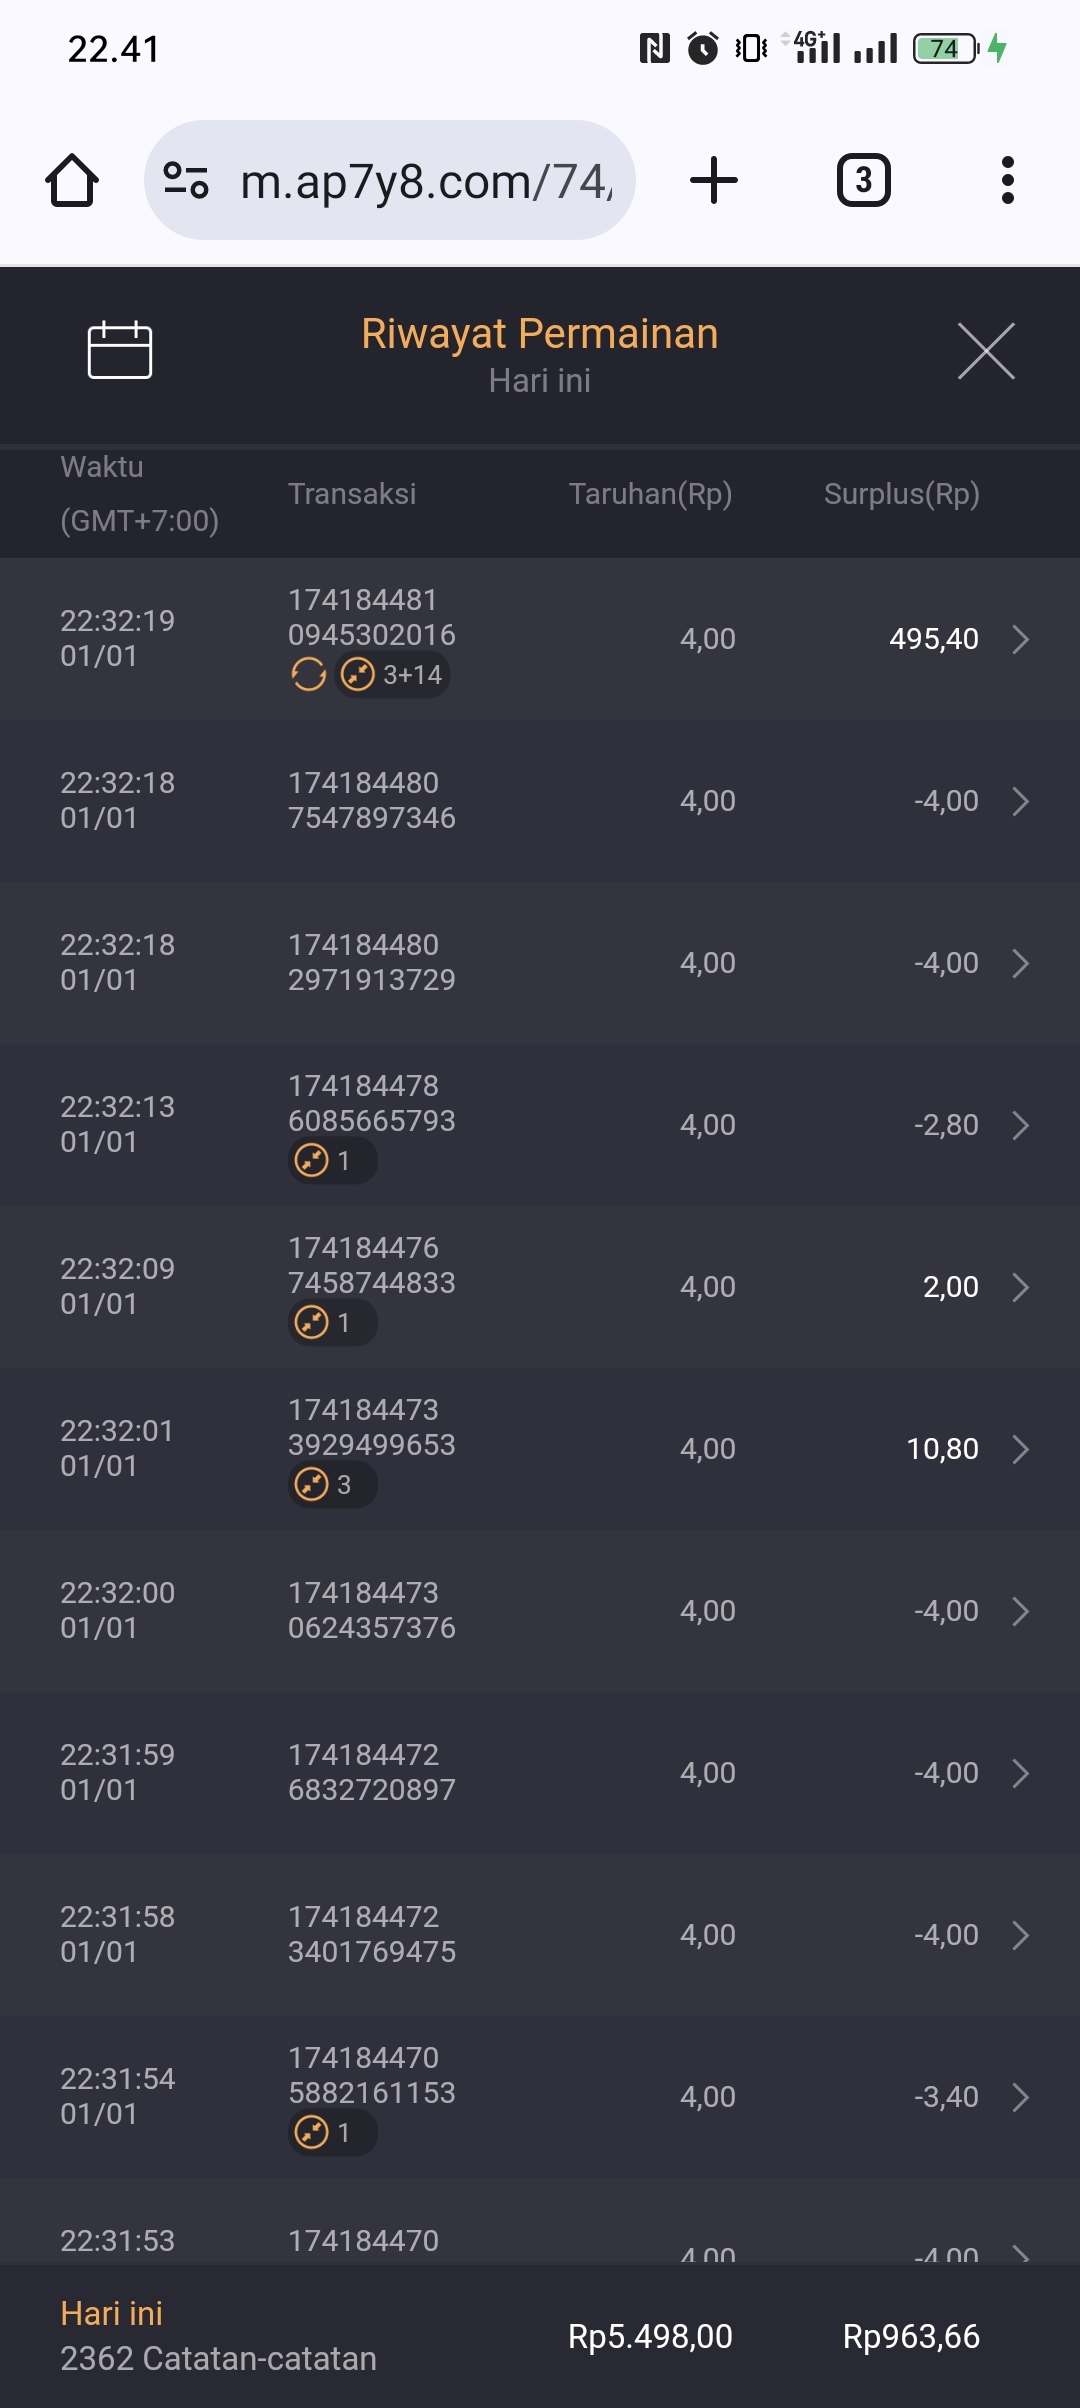Expand the 22:31:54 row with -3,40 surplus
The image size is (1080, 2408).
1020,2097
